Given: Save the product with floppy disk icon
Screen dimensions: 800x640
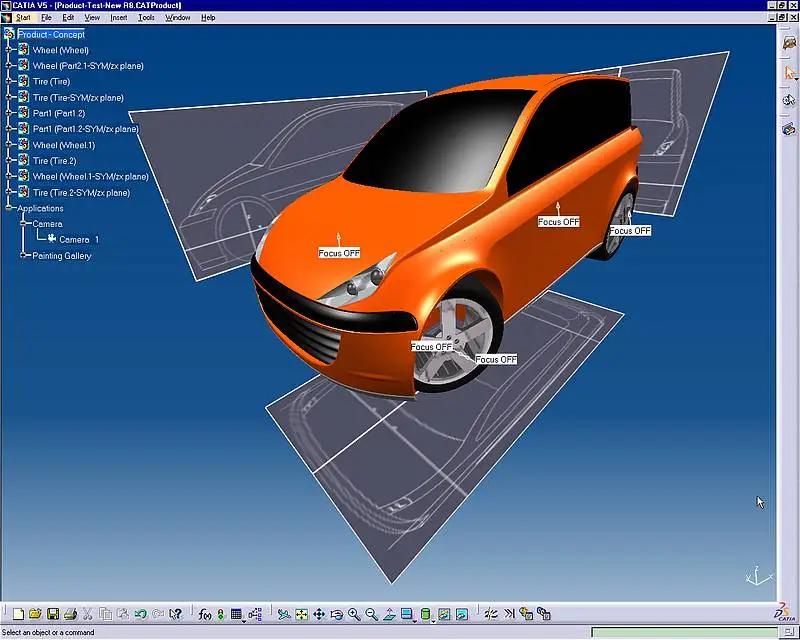Looking at the screenshot, I should point(53,614).
